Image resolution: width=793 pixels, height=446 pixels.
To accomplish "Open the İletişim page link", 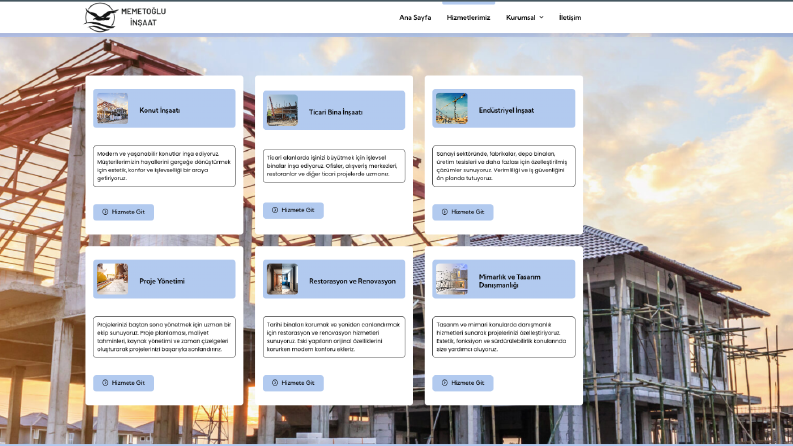I will tap(570, 17).
